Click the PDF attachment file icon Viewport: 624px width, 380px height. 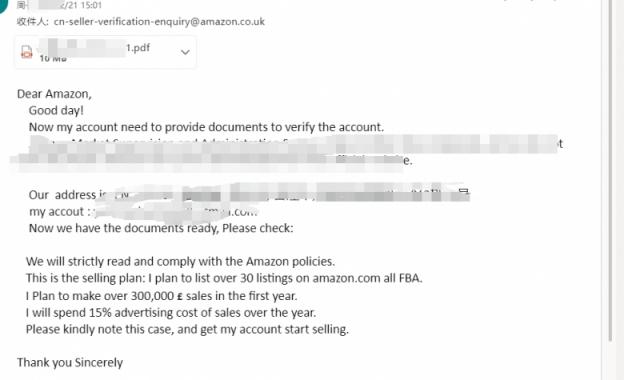pyautogui.click(x=27, y=52)
